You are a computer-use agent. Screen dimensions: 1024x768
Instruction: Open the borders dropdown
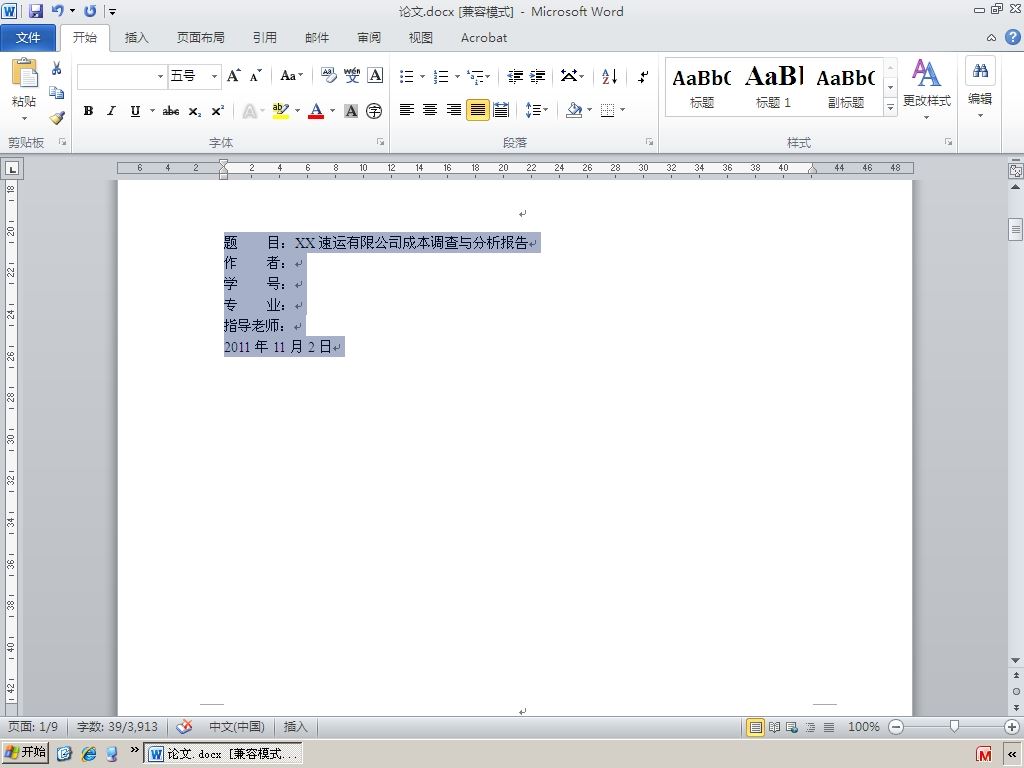(622, 110)
